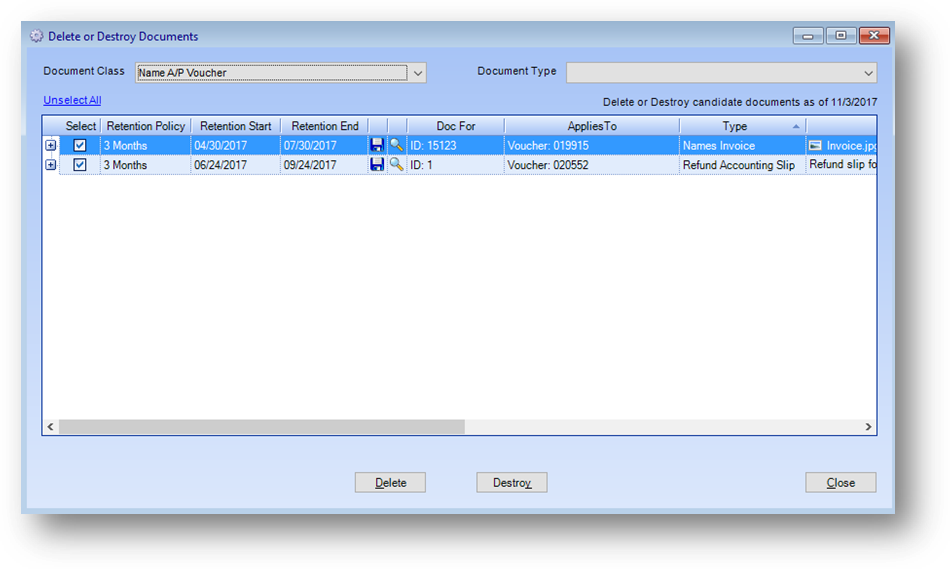Expand the ID: 15123 document row
Screen dimensions: 950x569
(x=51, y=145)
